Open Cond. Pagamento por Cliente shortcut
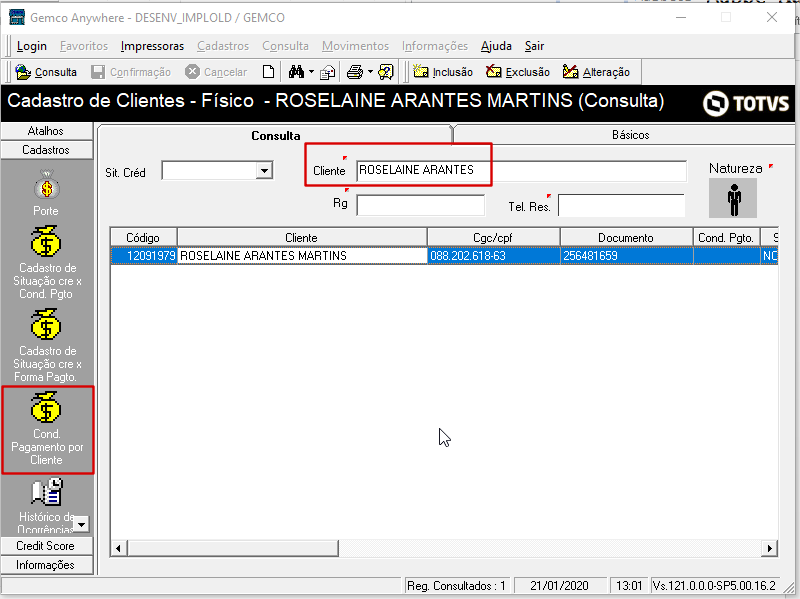The height and width of the screenshot is (599, 800). coord(47,429)
